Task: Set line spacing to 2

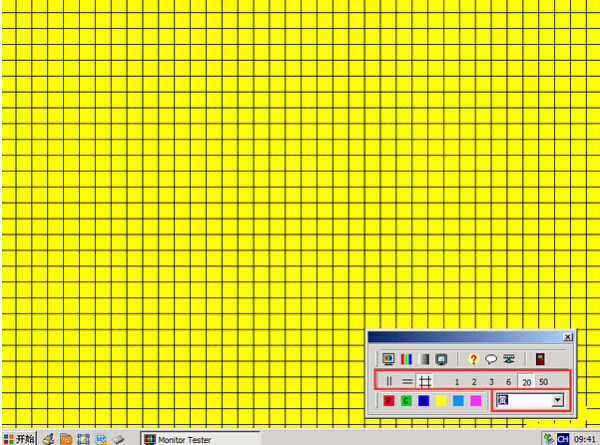Action: tap(474, 382)
